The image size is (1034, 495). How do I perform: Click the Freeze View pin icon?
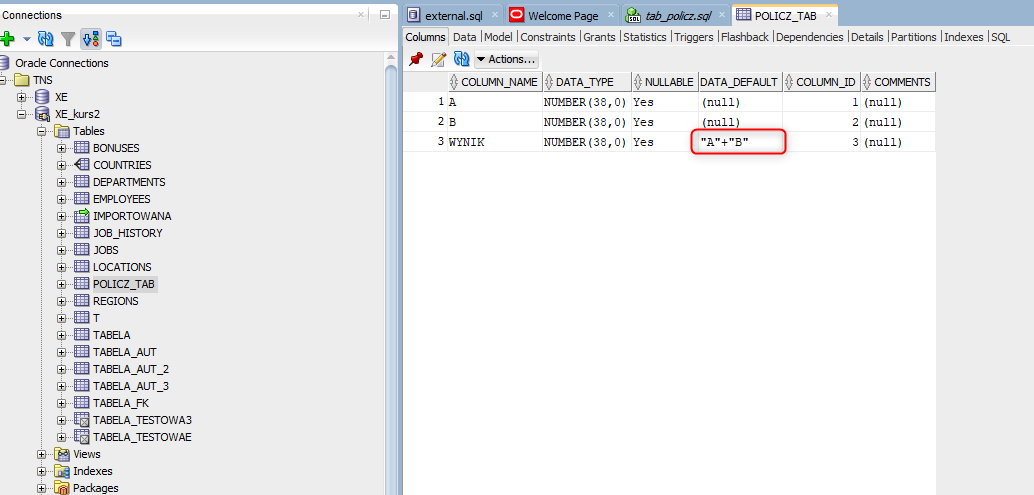tap(416, 59)
